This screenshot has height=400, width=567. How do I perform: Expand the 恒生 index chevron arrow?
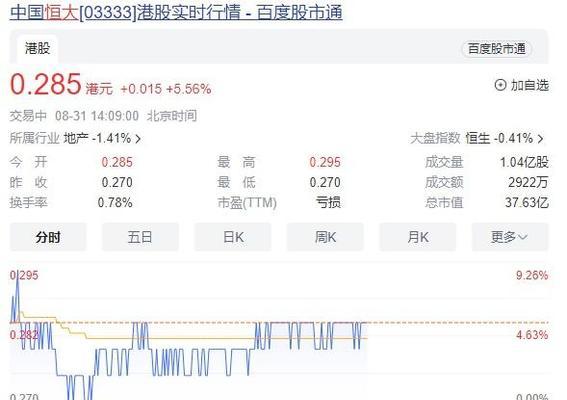coord(540,139)
